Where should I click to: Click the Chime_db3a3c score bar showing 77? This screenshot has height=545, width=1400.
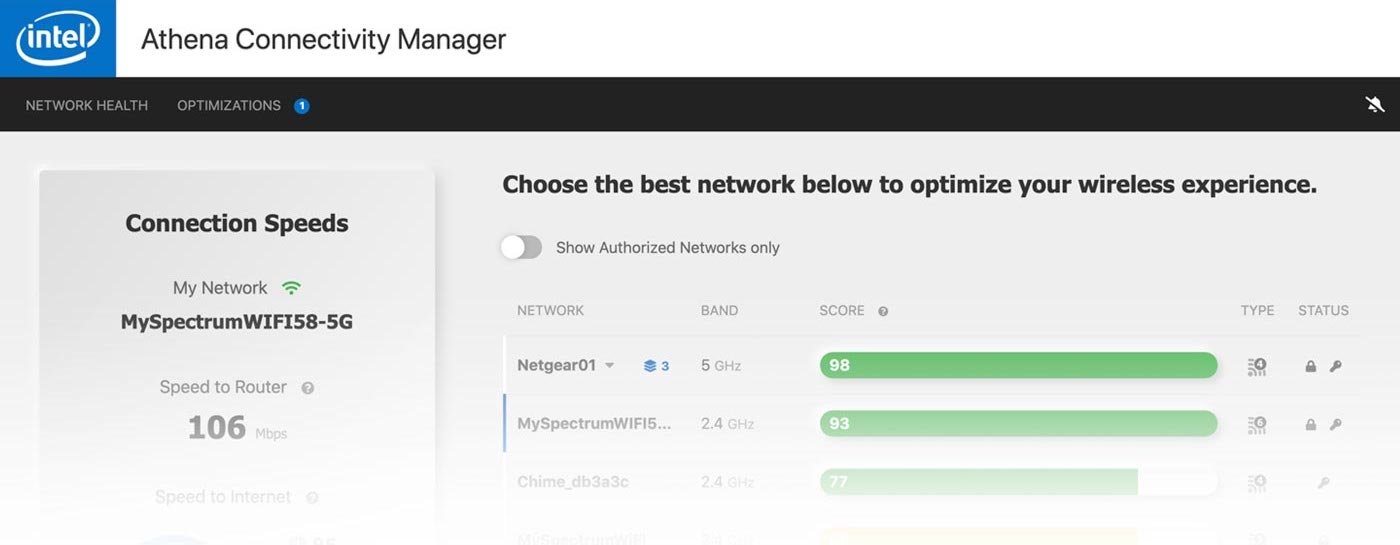tap(978, 482)
